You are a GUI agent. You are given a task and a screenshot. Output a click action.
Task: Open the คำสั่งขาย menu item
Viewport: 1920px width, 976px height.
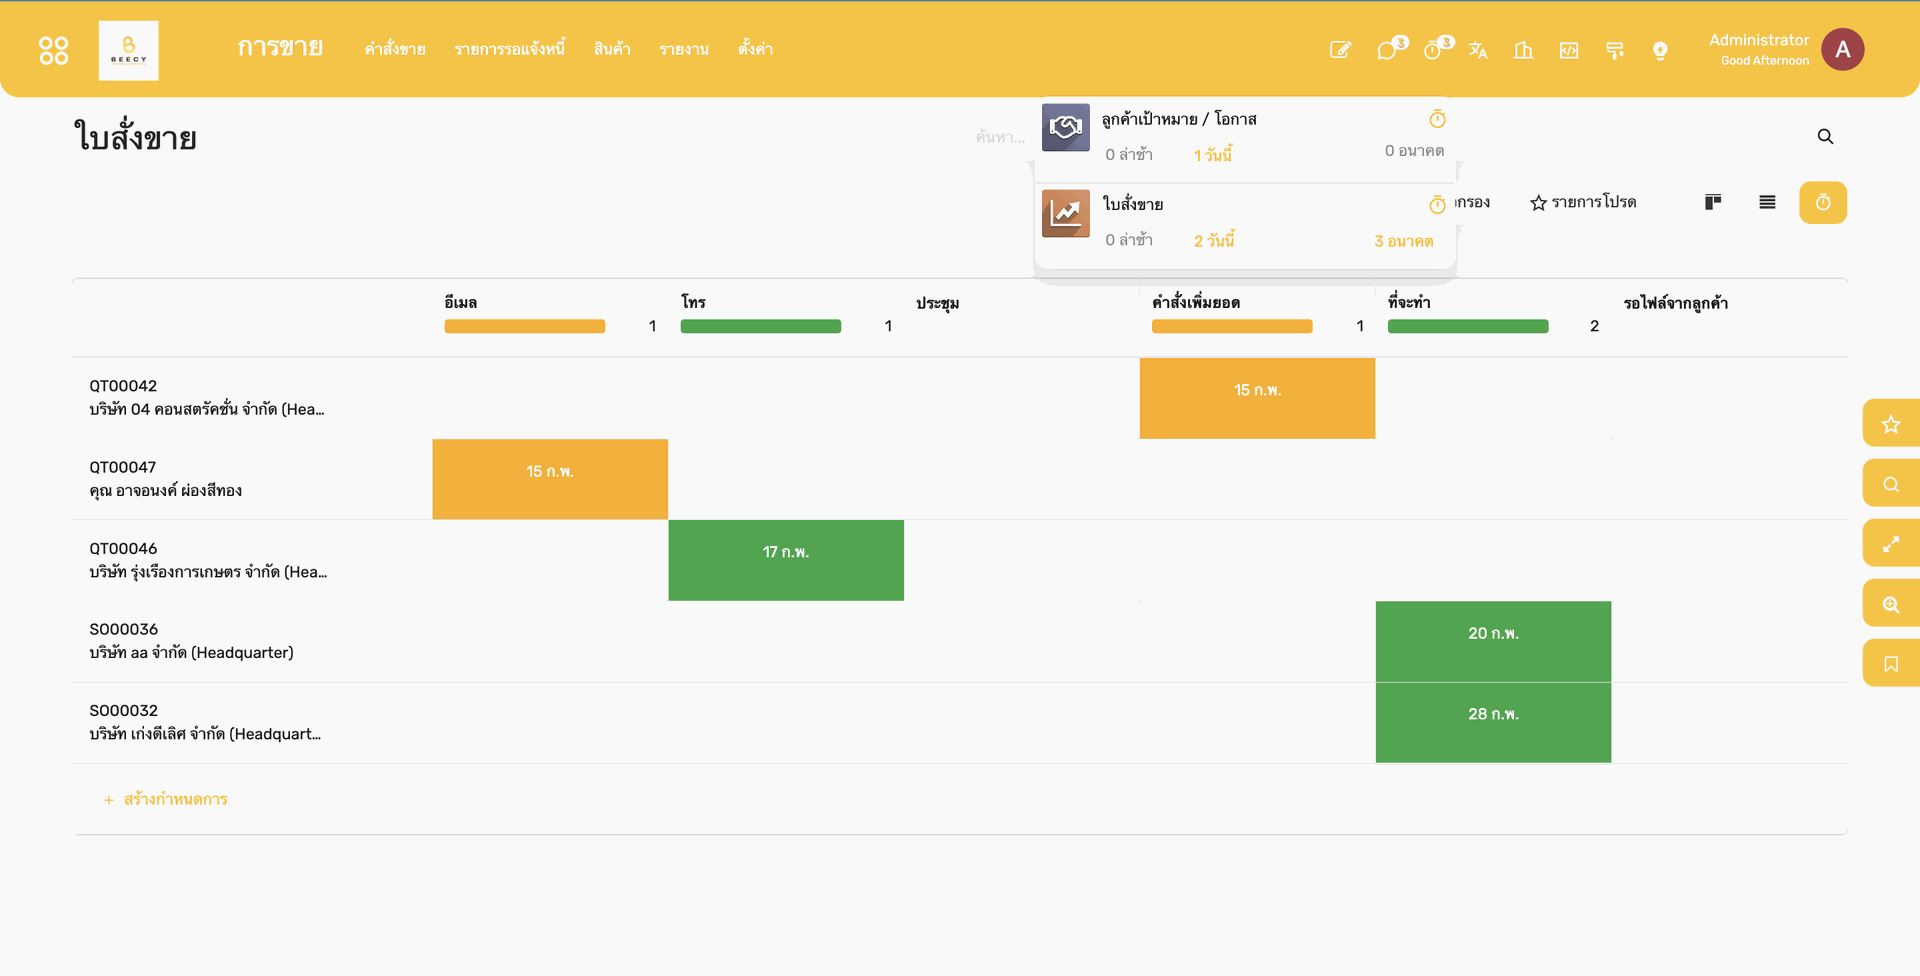[395, 48]
